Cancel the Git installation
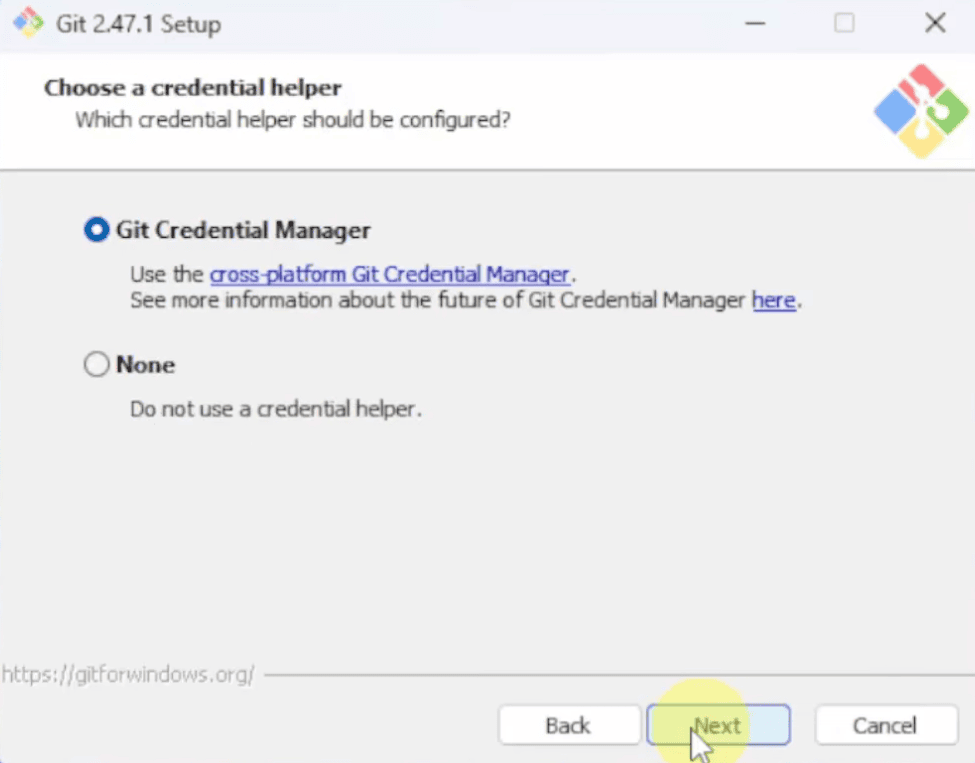 click(884, 725)
